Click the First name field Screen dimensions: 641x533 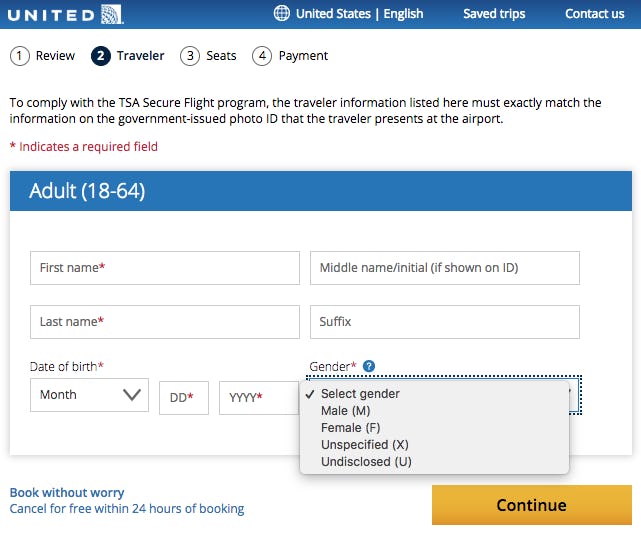tap(164, 268)
